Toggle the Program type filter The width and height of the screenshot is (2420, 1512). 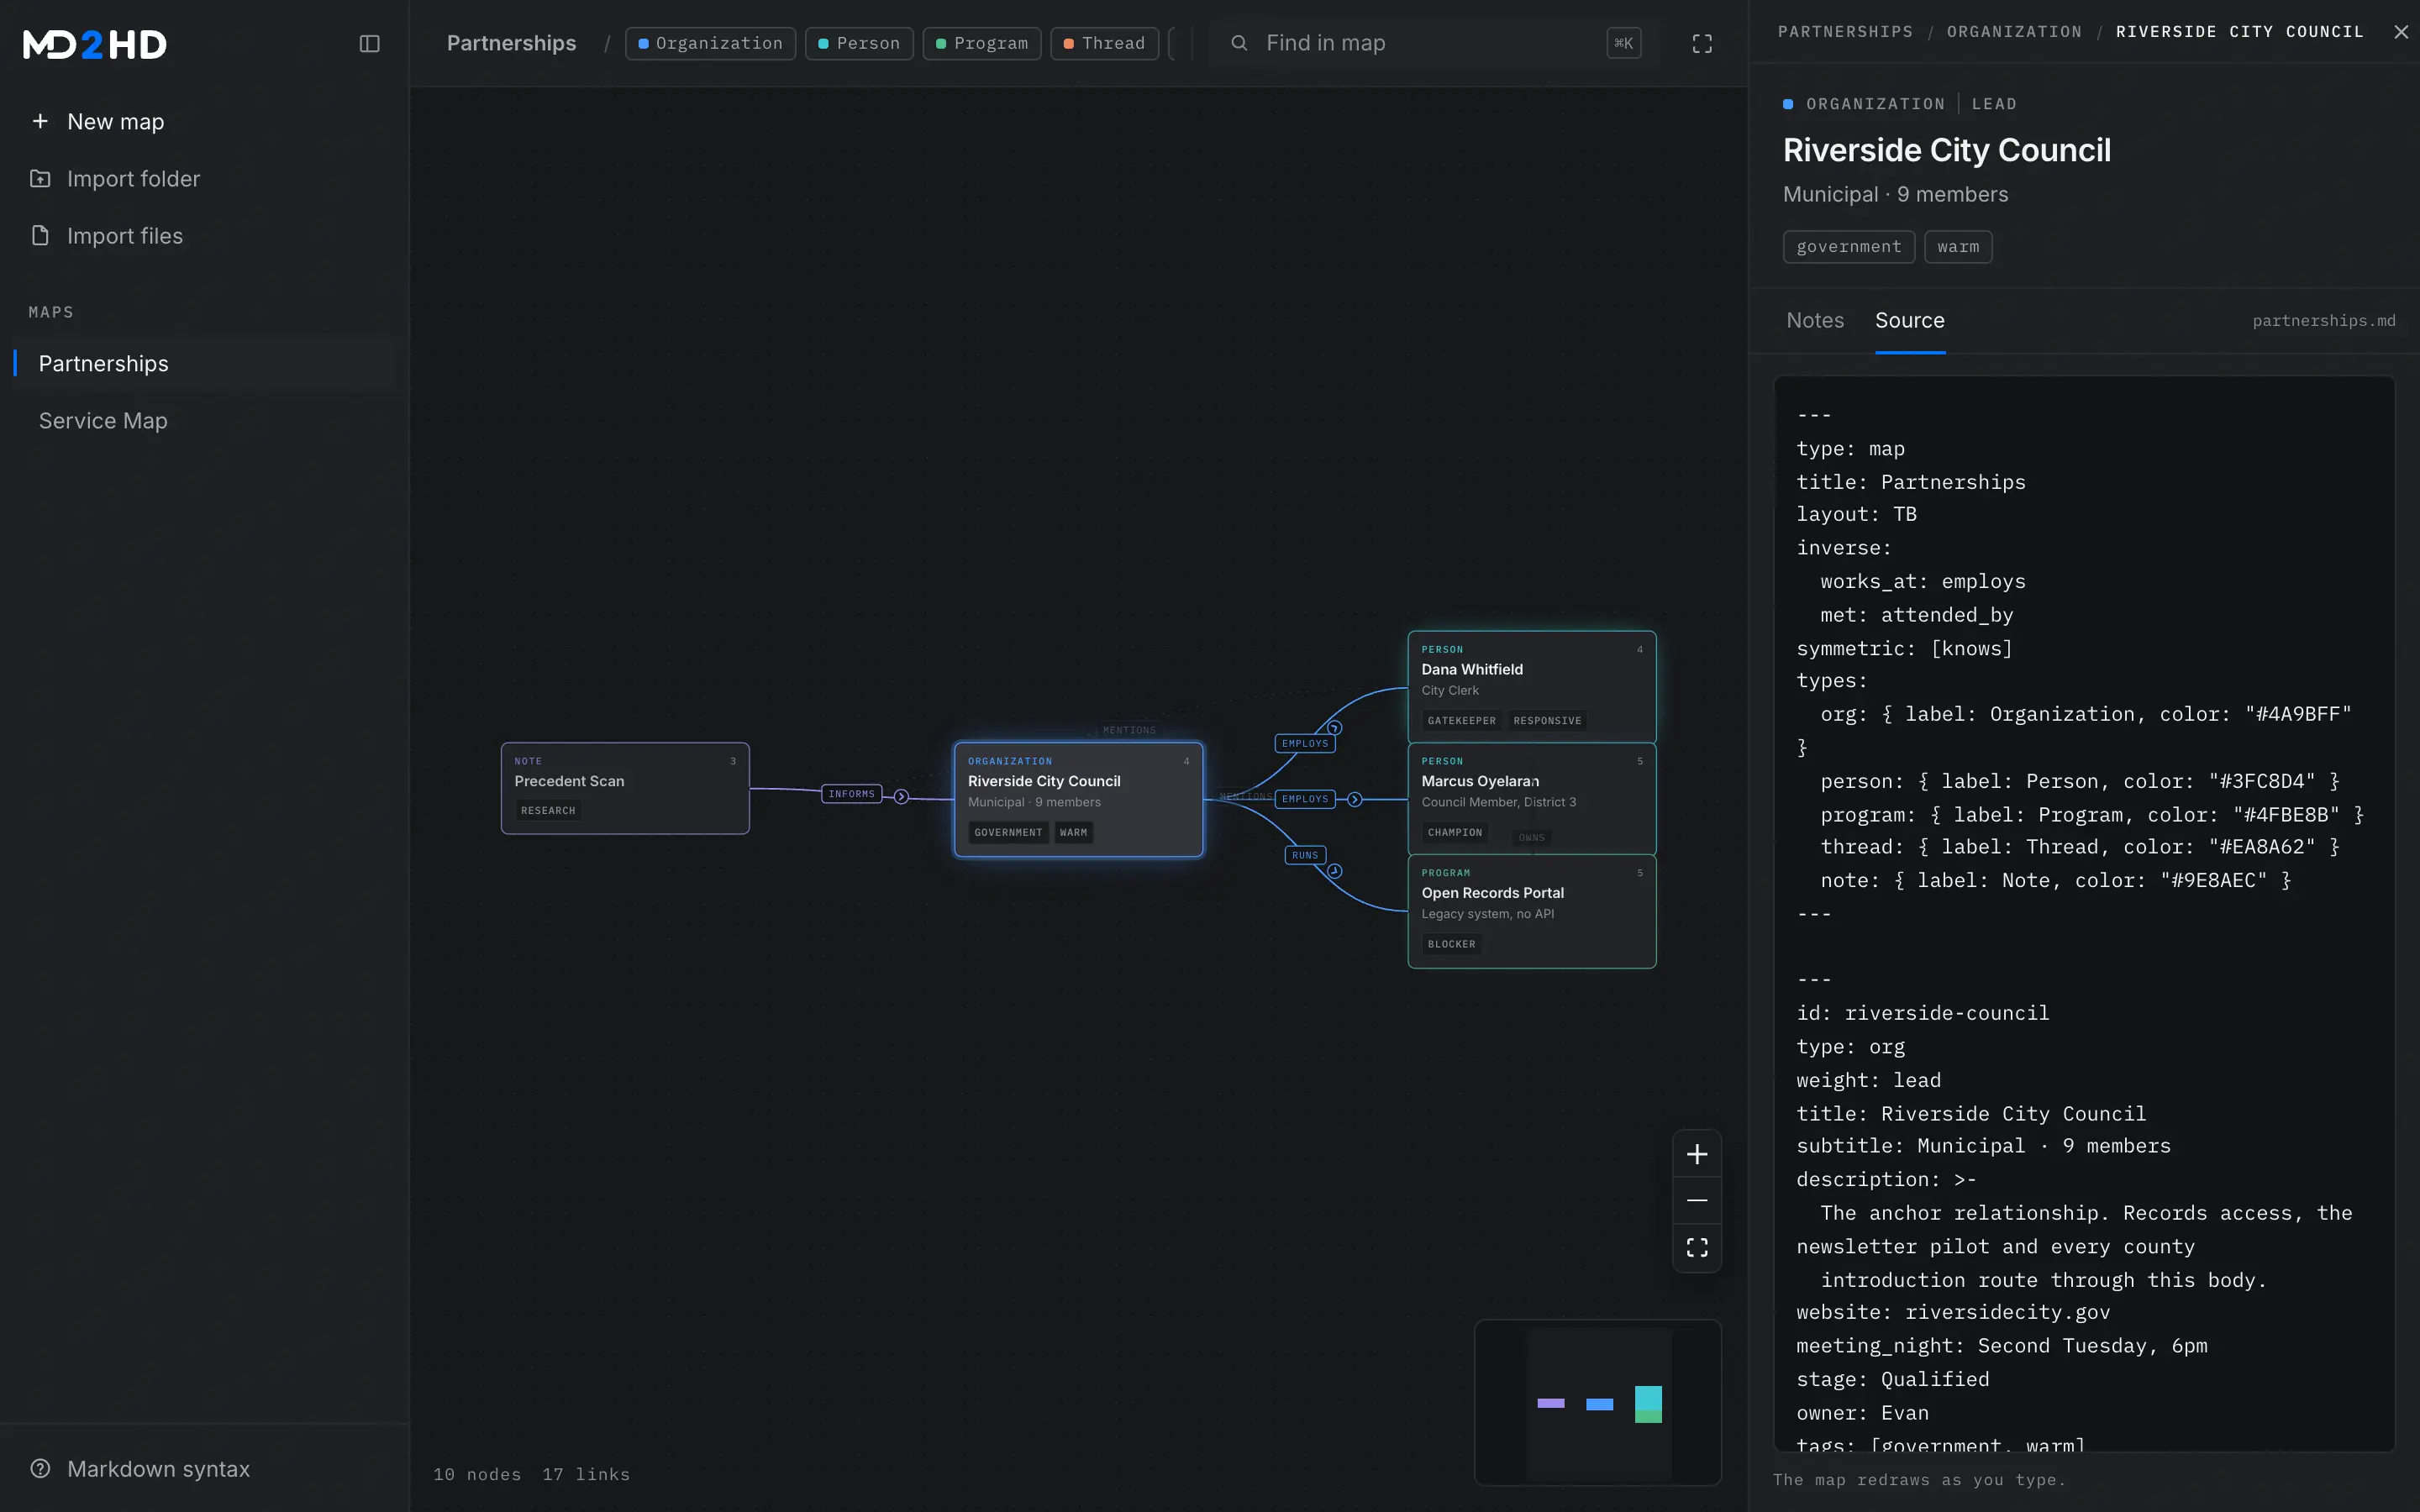click(x=982, y=43)
